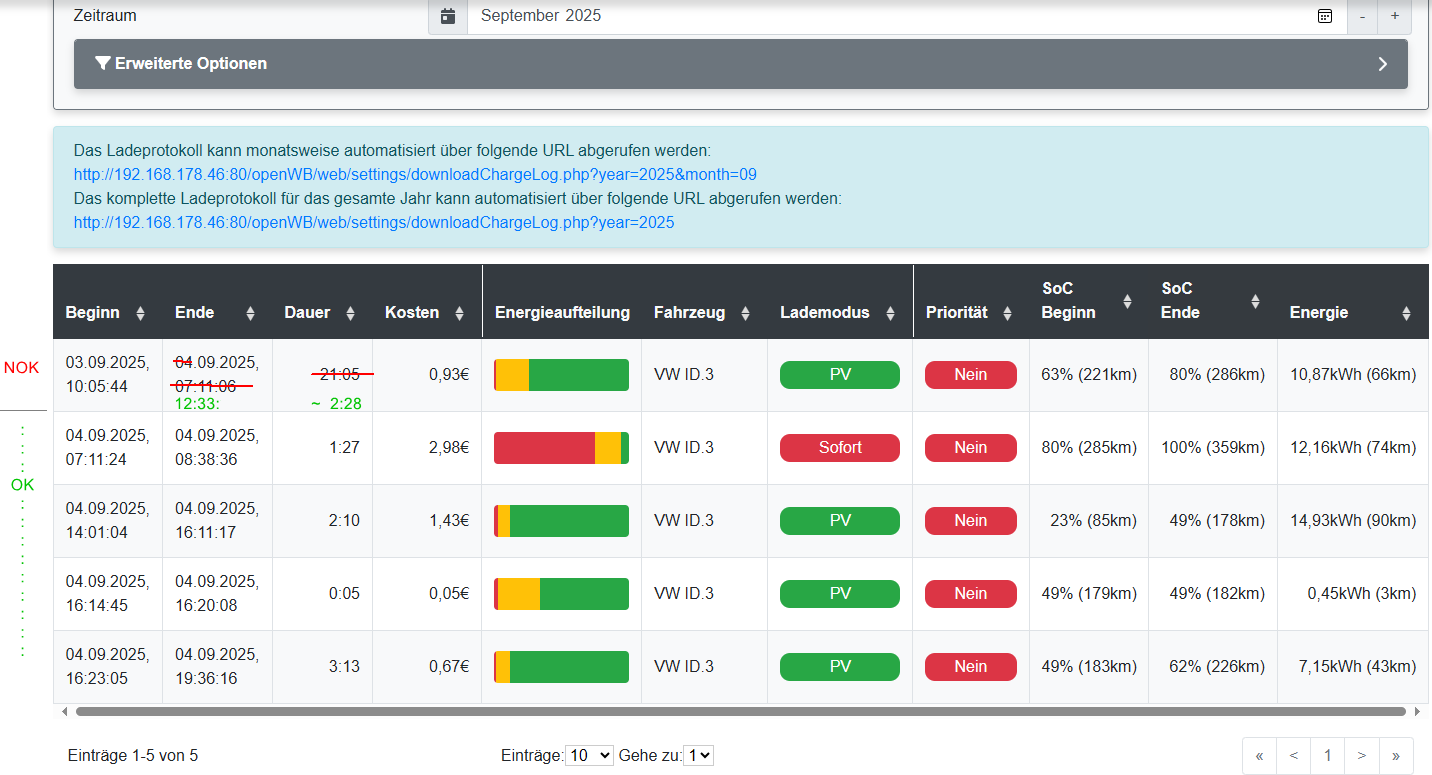Open the yearly charge log download URL
Image resolution: width=1432 pixels, height=775 pixels.
[x=374, y=222]
